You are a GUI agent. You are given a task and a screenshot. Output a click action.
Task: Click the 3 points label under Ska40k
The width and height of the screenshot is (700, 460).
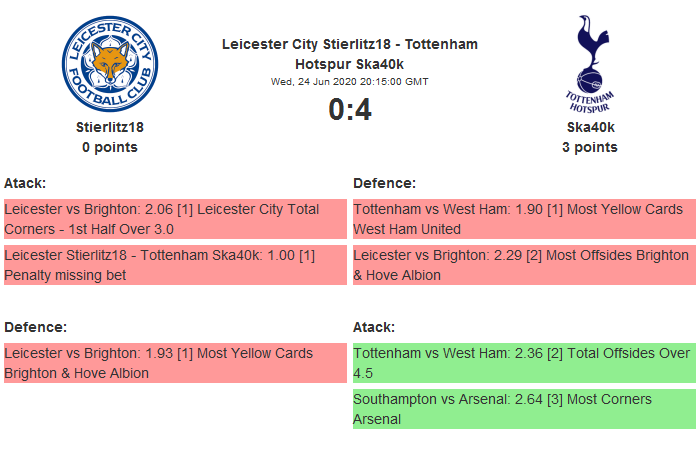point(590,147)
